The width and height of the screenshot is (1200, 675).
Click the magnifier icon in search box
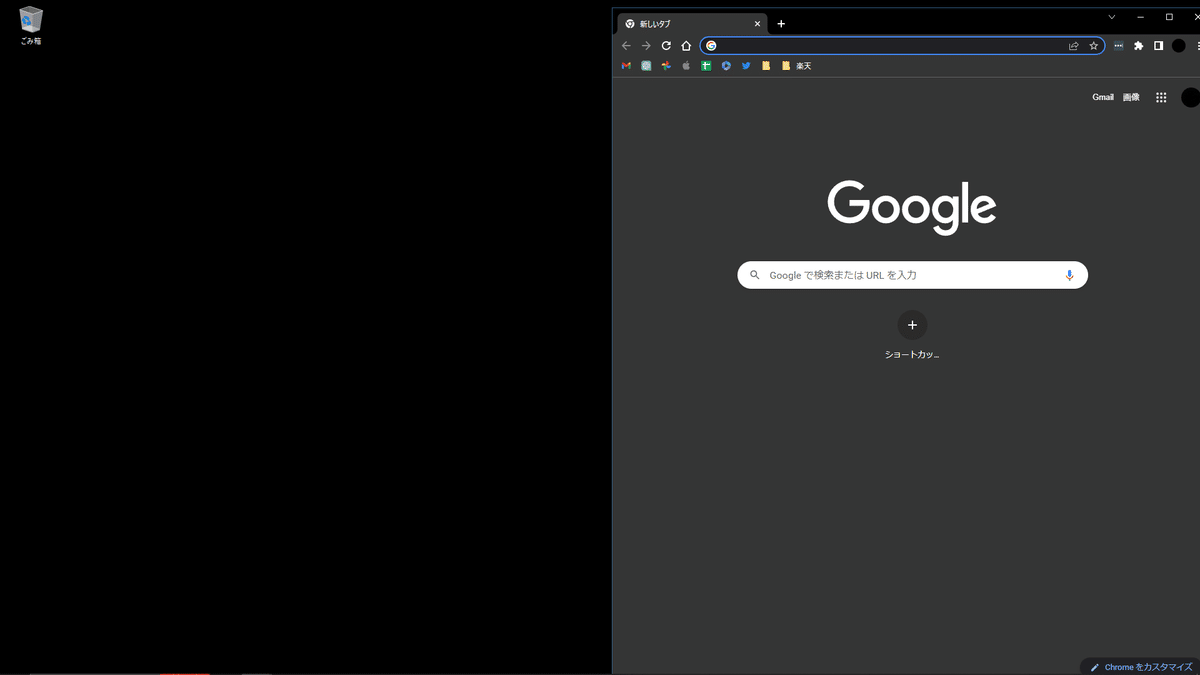[x=755, y=275]
